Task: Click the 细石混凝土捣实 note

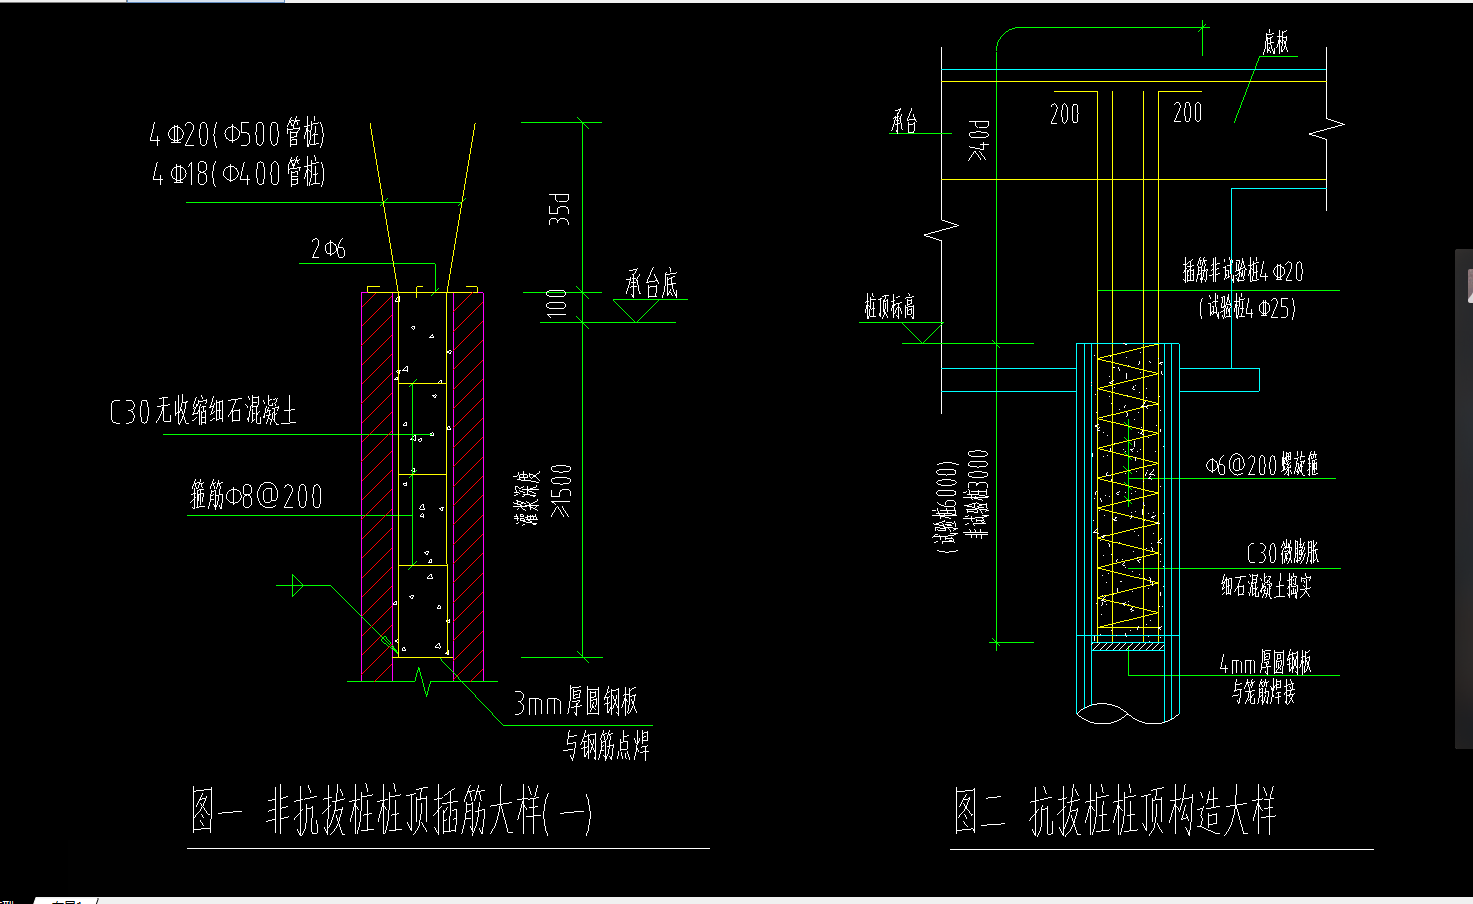Action: coord(1266,586)
